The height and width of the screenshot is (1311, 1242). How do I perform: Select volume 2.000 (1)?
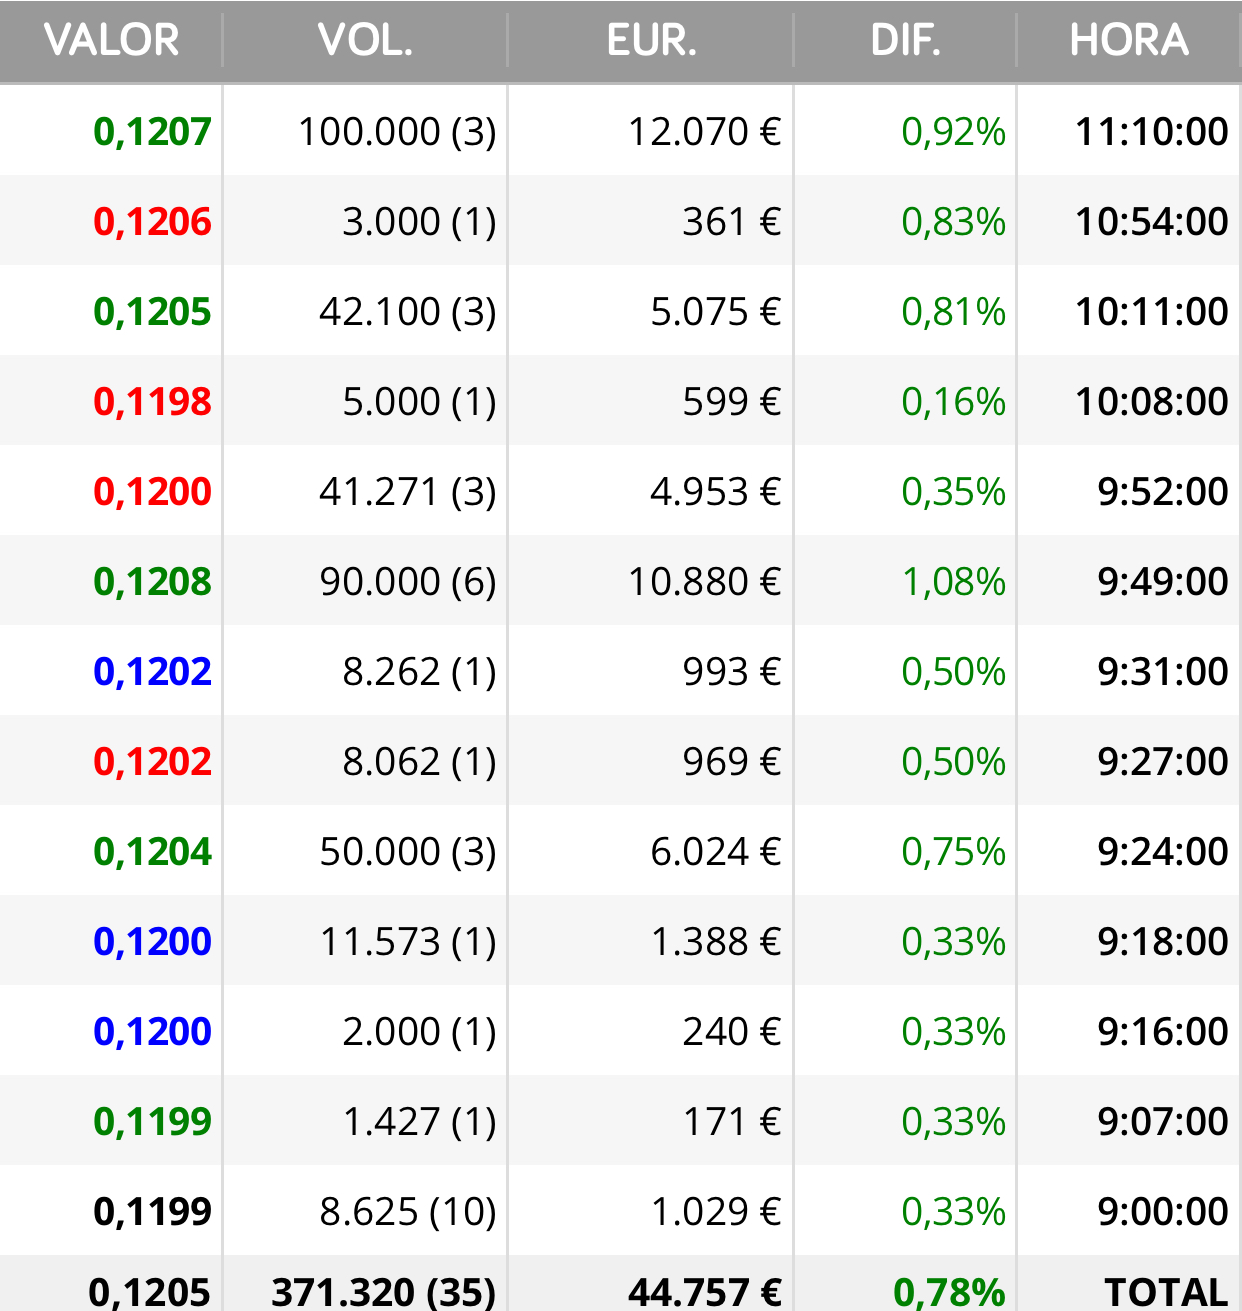pyautogui.click(x=419, y=1032)
